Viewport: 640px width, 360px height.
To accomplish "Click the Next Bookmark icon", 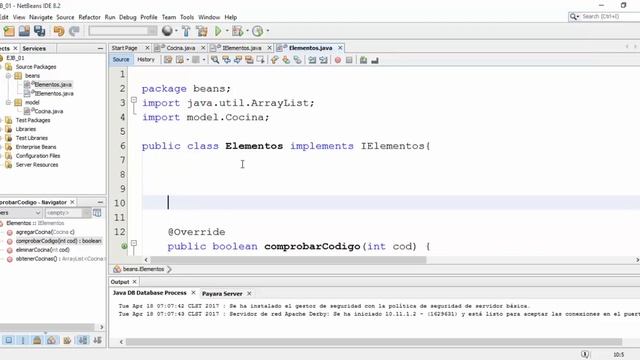I will (x=286, y=60).
